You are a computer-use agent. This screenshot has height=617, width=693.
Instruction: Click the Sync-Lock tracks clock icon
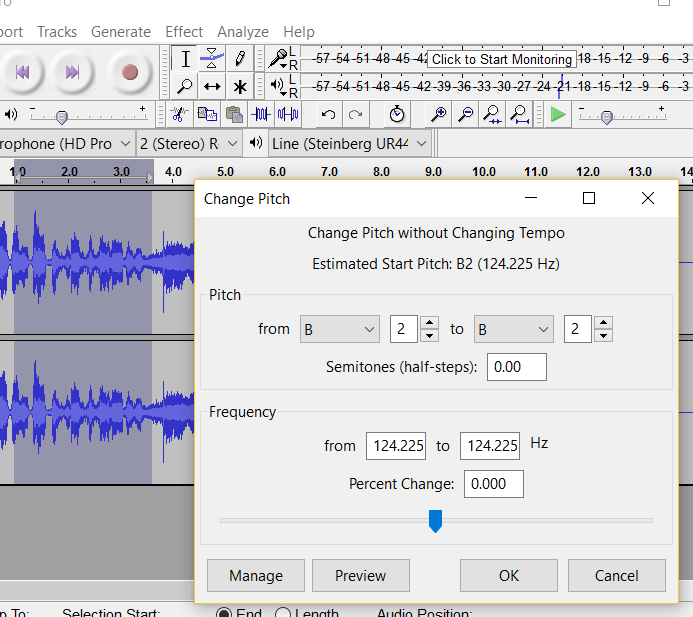pos(397,114)
